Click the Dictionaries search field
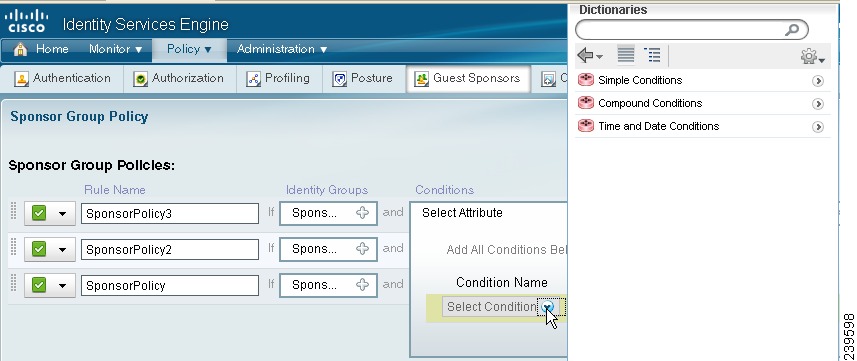857x361 pixels. 691,30
